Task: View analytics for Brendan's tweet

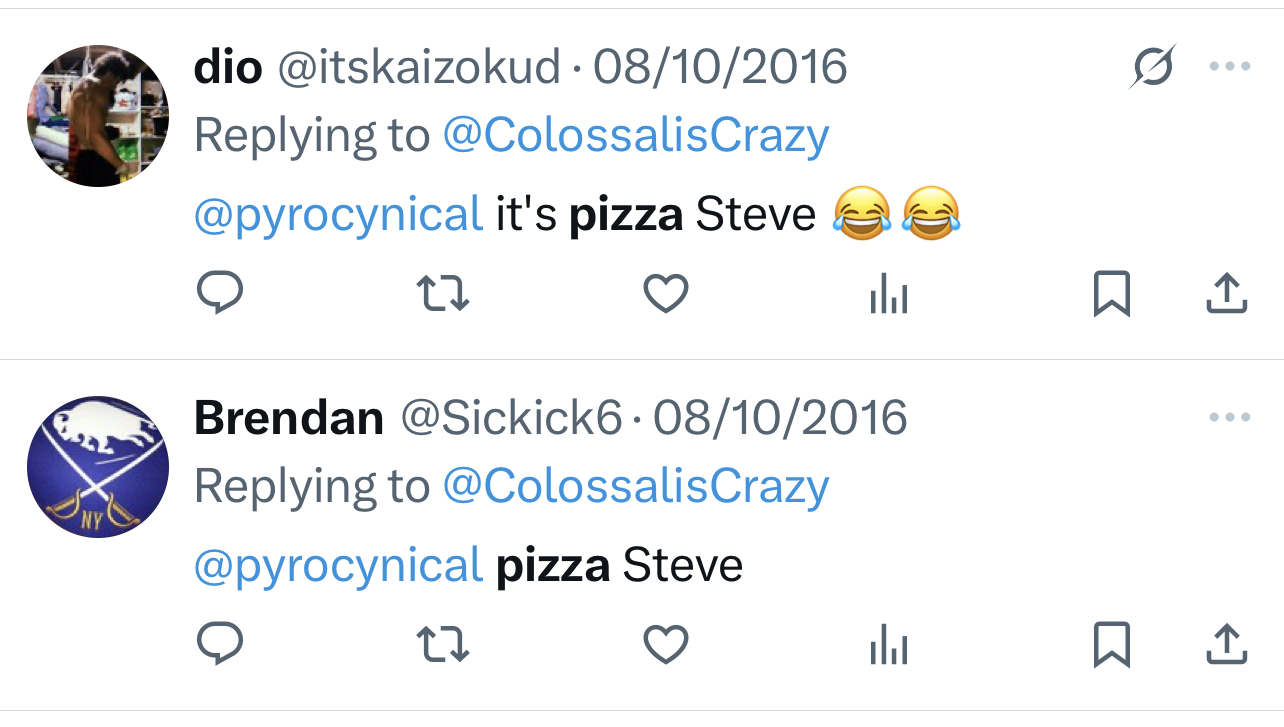Action: [888, 645]
